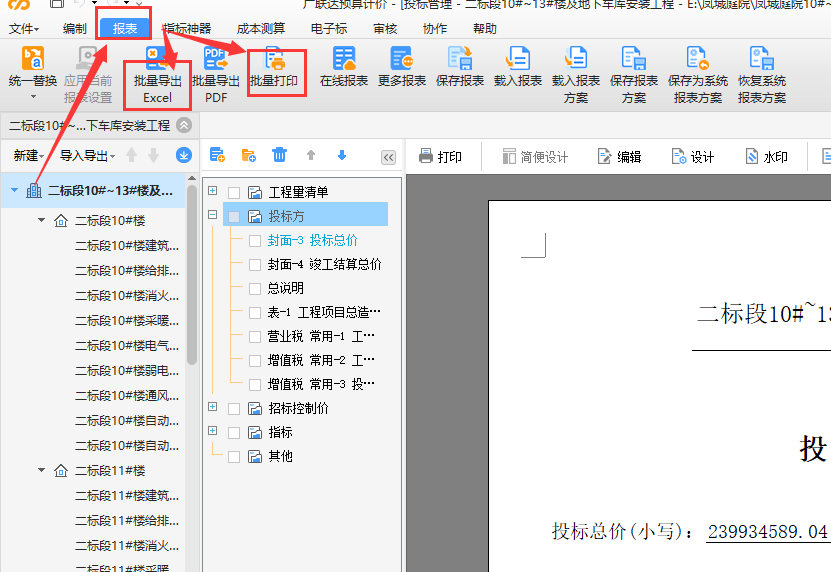The width and height of the screenshot is (831, 572).
Task: Check the 封面-3 投标总价 checkbox
Action: 255,241
